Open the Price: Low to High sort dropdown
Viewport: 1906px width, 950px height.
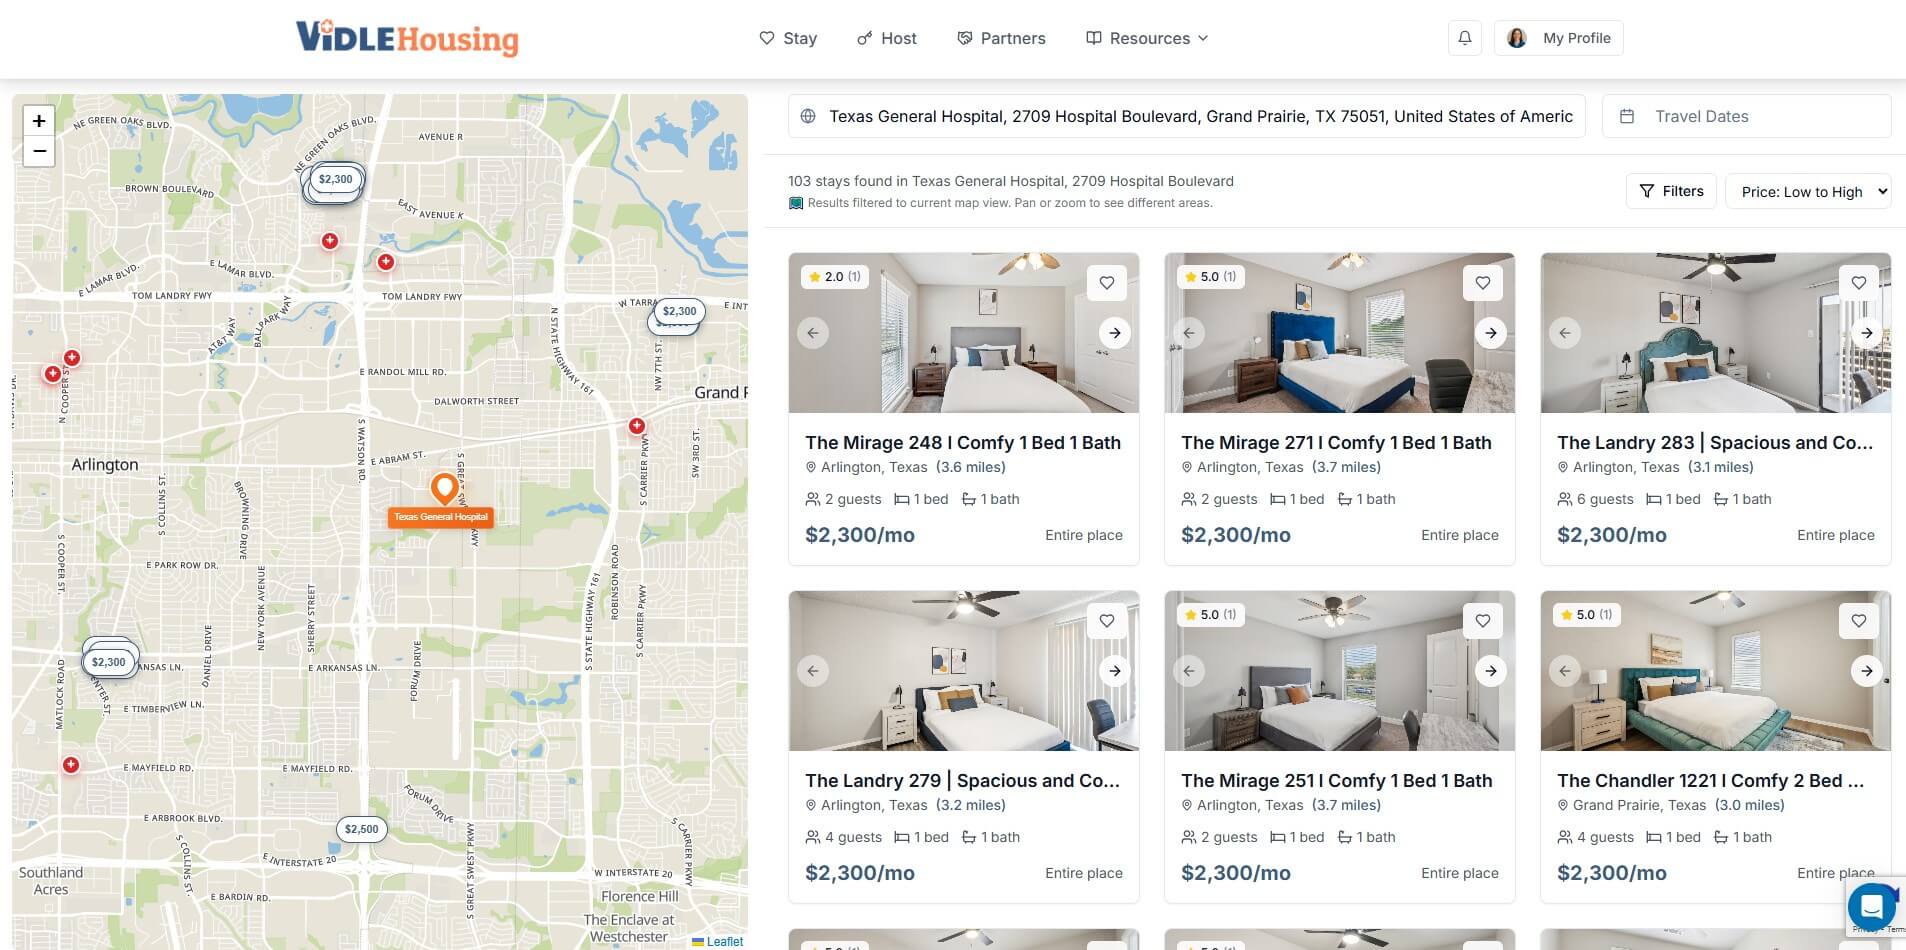pyautogui.click(x=1808, y=191)
